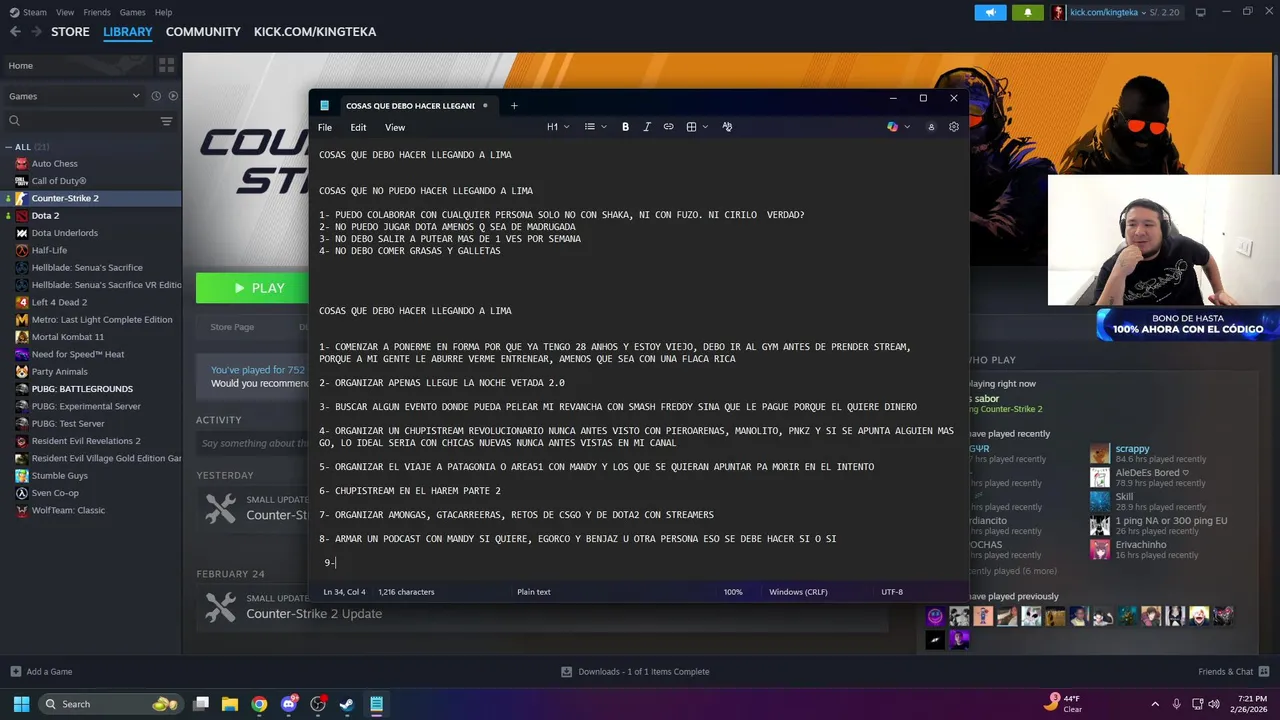1280x720 pixels.
Task: Open Steam library advanced filters
Action: tap(166, 121)
